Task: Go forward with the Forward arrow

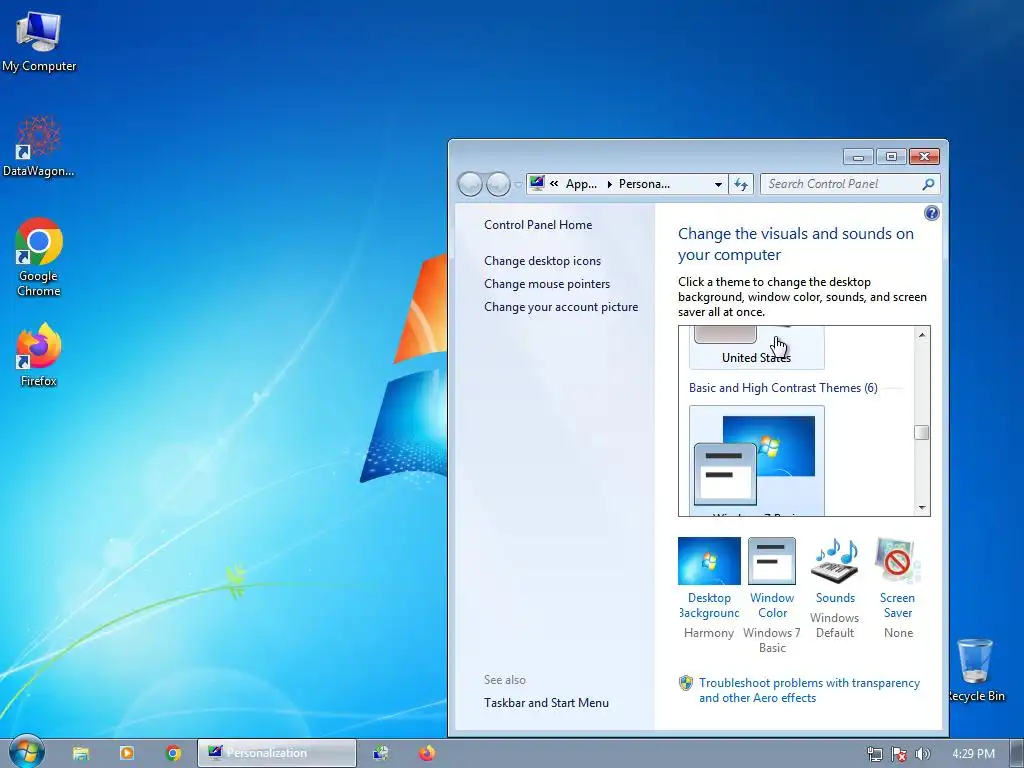Action: click(498, 184)
